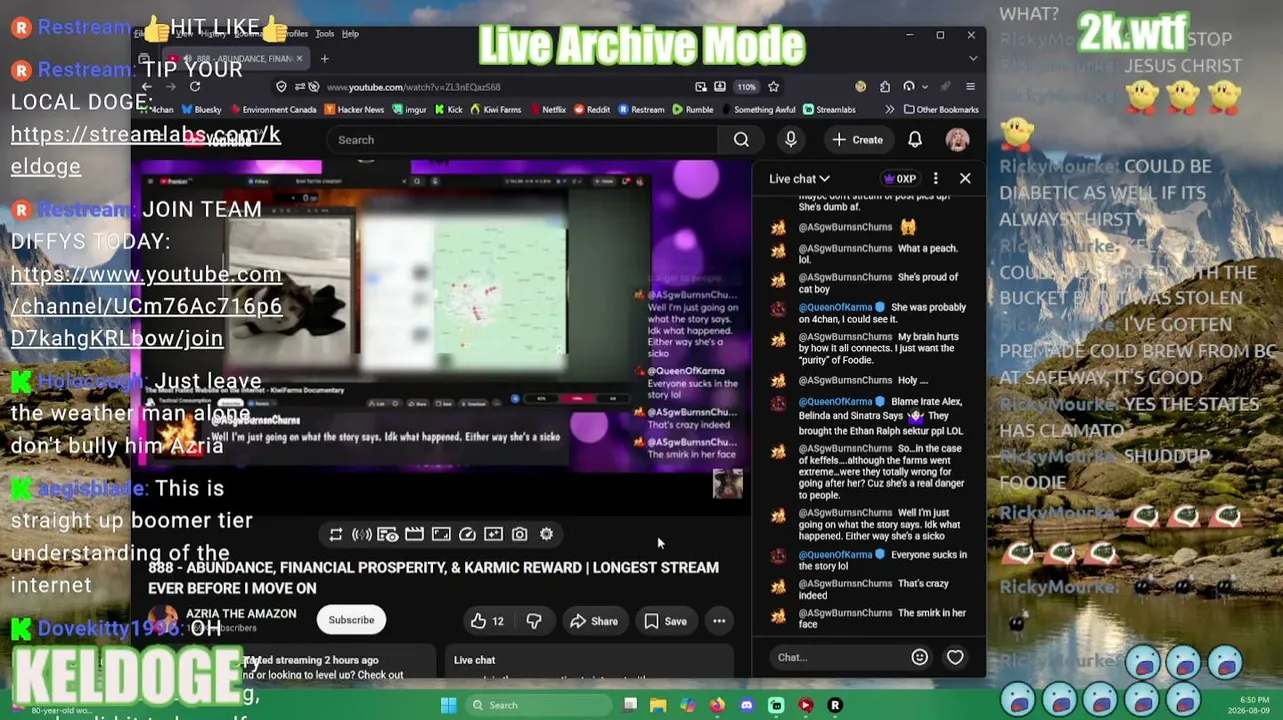Start voice search with the microphone icon
The height and width of the screenshot is (720, 1283).
click(791, 140)
